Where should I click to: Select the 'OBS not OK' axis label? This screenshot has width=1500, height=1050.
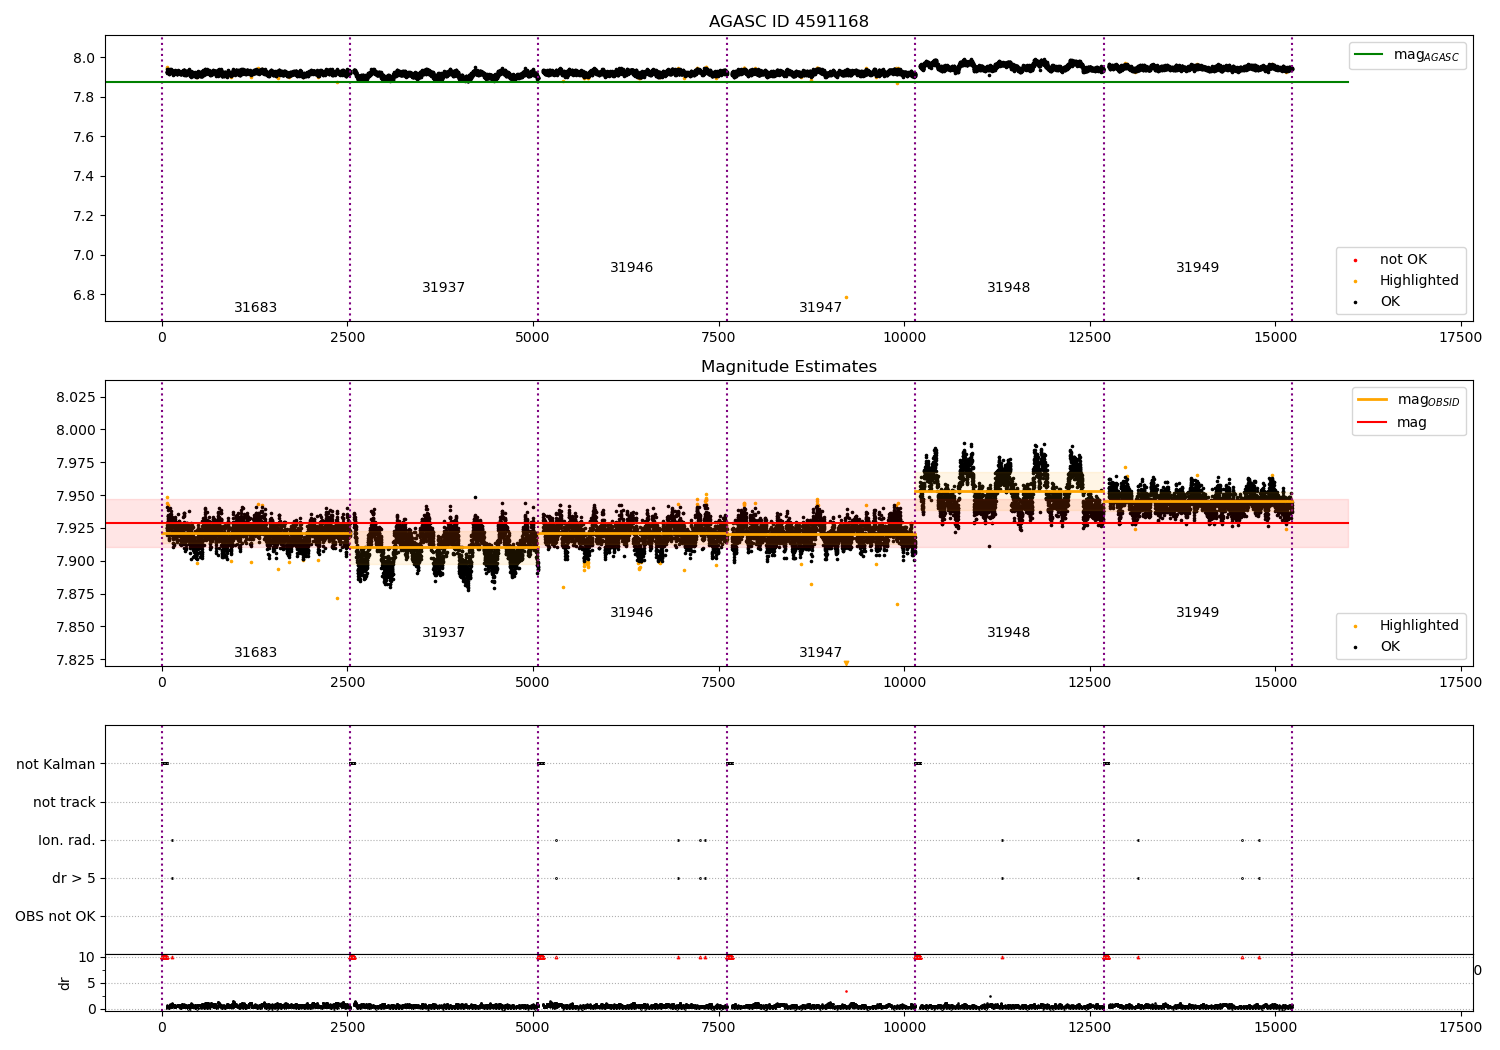click(x=56, y=916)
